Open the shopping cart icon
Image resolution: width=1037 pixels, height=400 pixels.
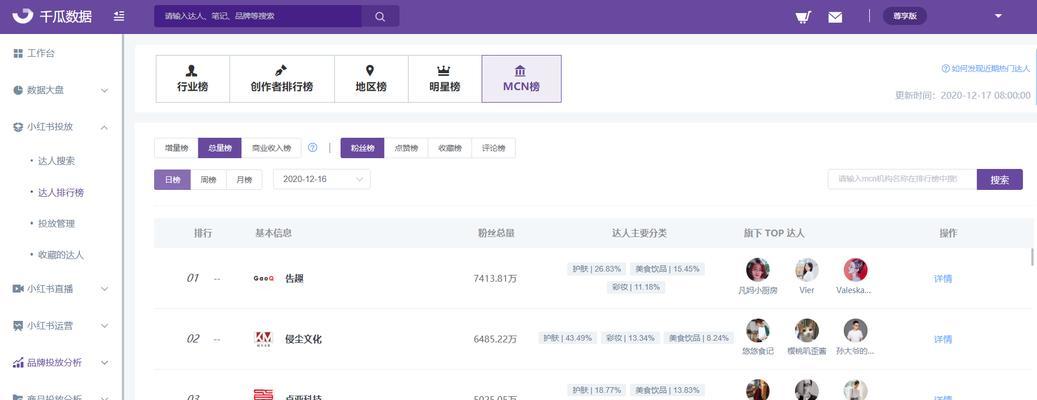point(803,17)
